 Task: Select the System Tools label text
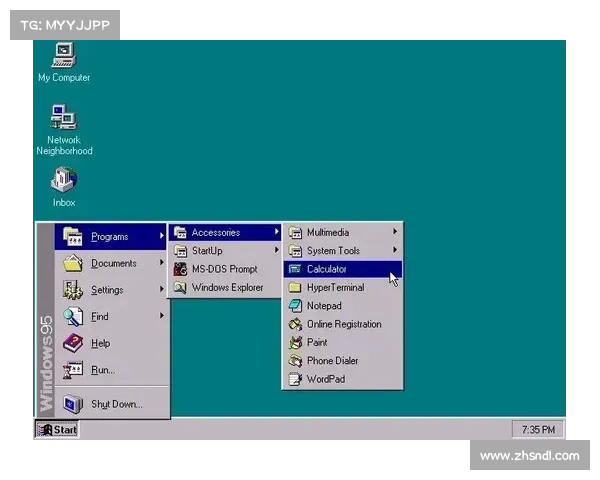pyautogui.click(x=333, y=251)
